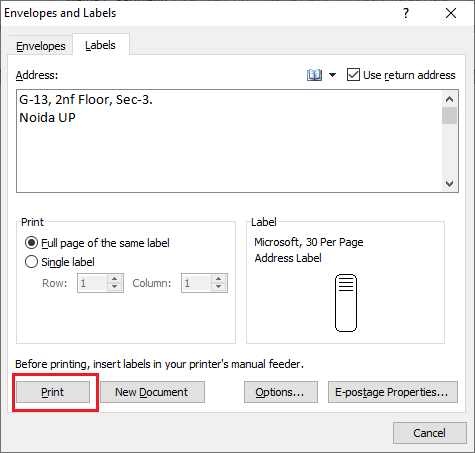The image size is (475, 453).
Task: Click the Print button
Action: point(53,392)
